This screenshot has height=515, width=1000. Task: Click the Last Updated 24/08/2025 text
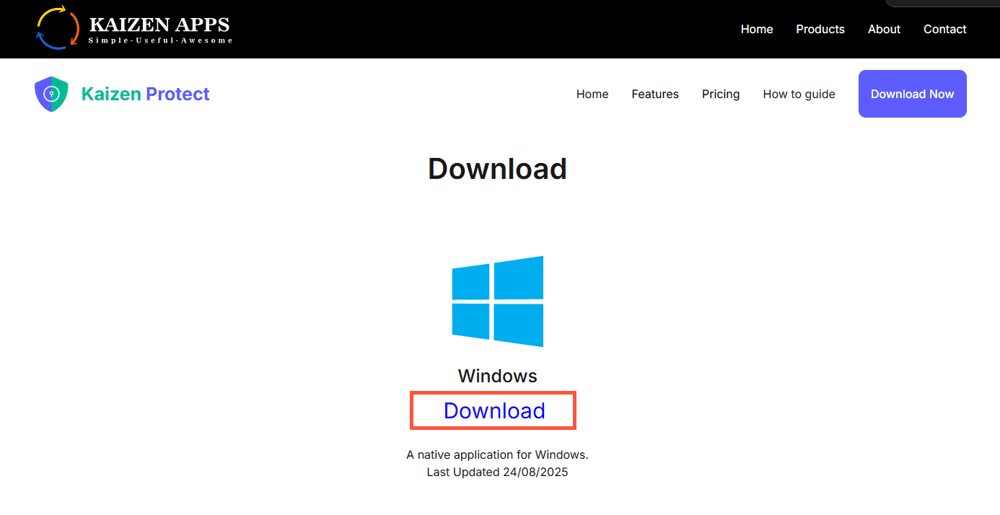497,472
